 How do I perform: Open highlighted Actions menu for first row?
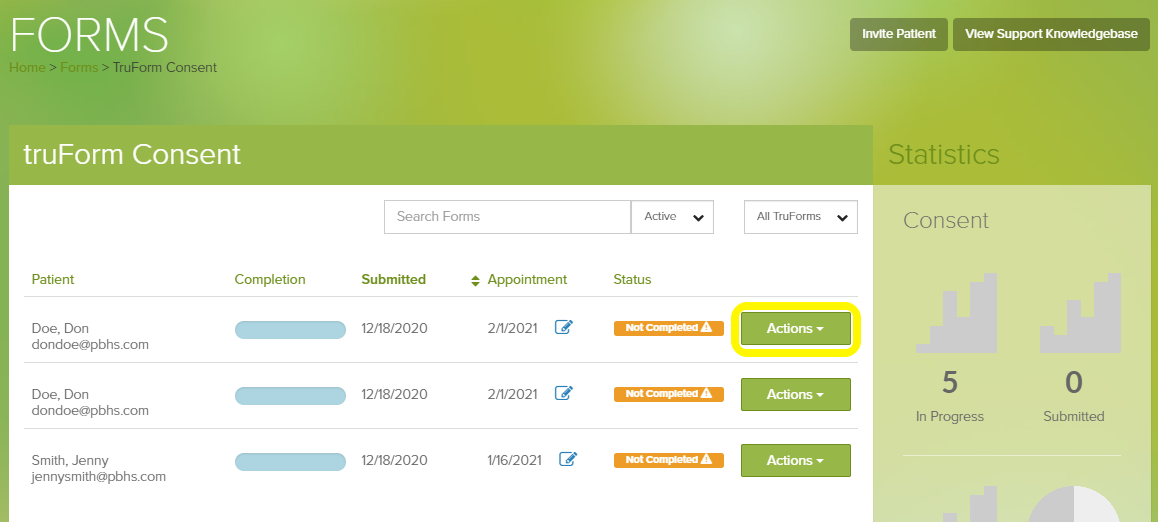pyautogui.click(x=795, y=329)
